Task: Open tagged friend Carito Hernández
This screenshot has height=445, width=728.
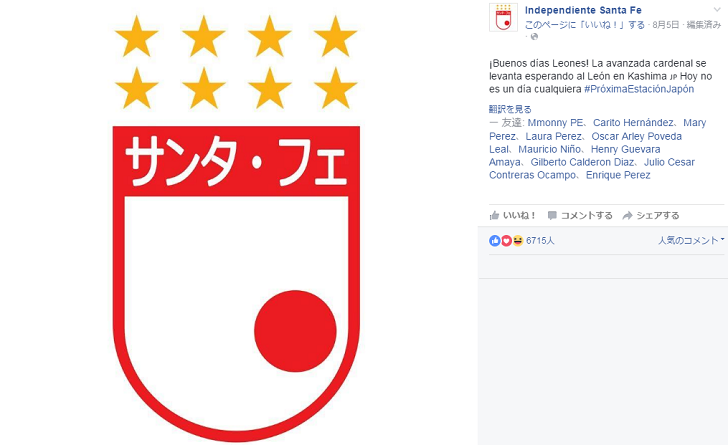Action: click(x=633, y=123)
